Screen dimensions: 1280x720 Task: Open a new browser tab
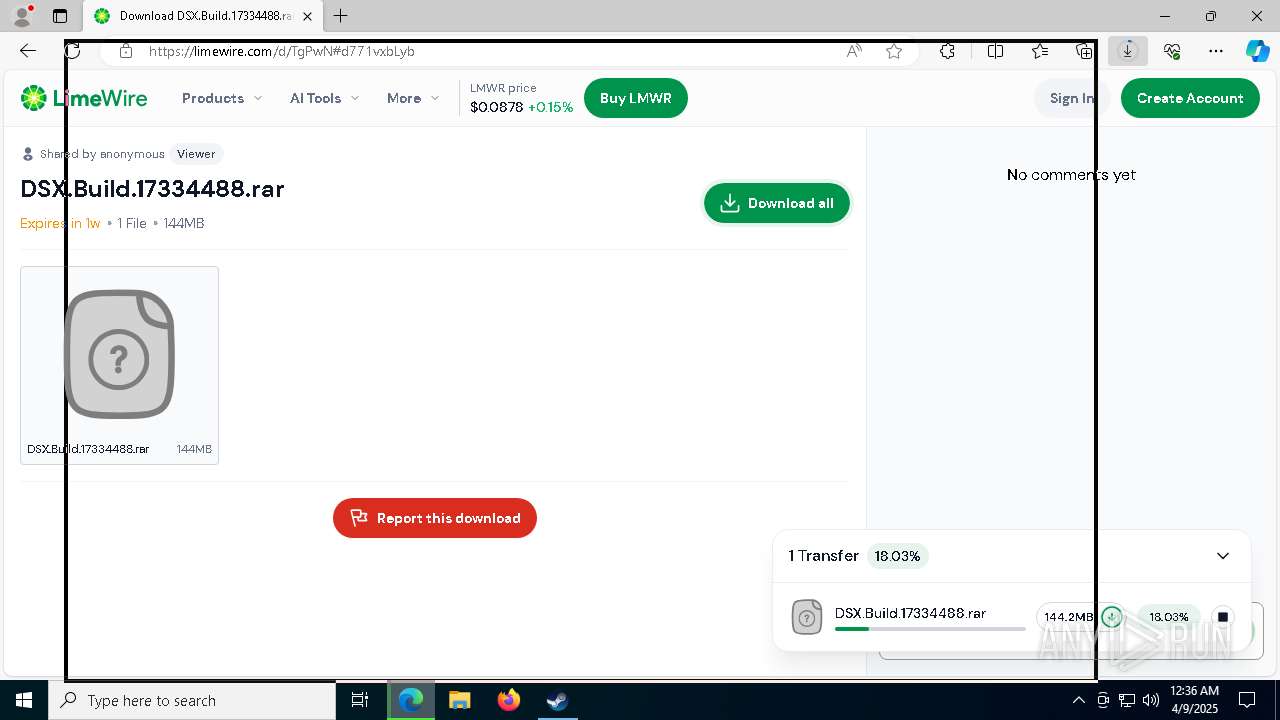(341, 16)
